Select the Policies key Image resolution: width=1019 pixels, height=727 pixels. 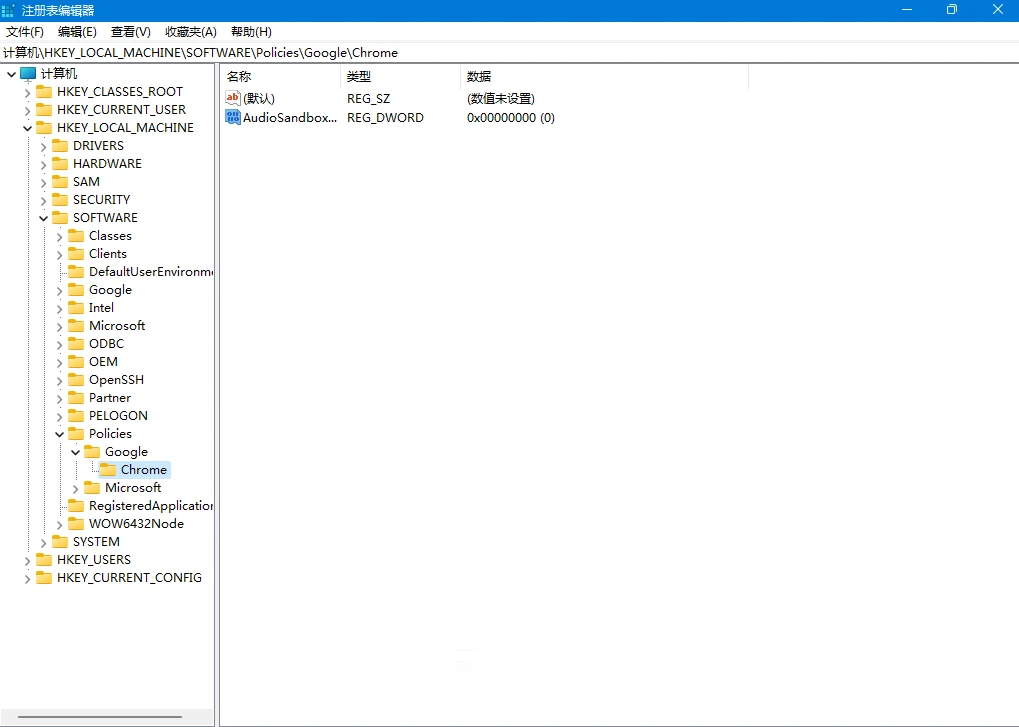[x=110, y=433]
